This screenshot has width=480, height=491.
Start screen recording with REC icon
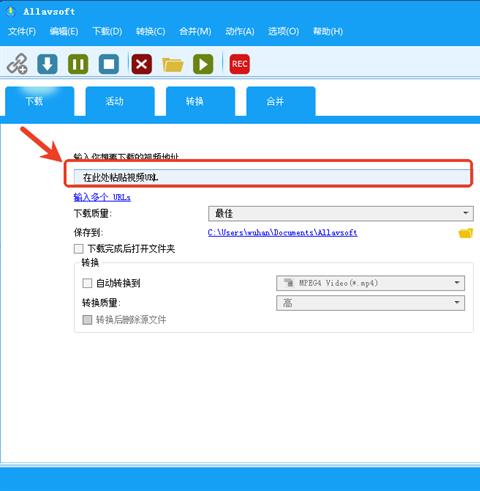(x=240, y=64)
